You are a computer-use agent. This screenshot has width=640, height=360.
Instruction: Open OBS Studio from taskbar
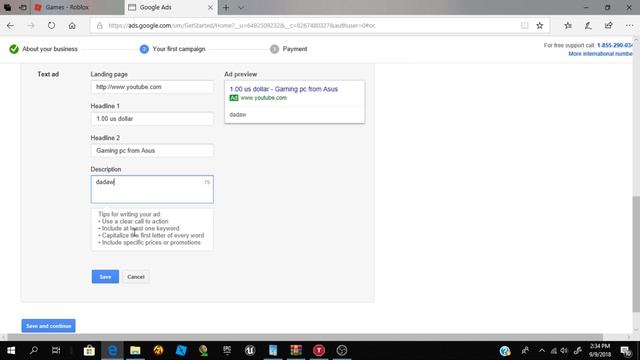pos(342,350)
